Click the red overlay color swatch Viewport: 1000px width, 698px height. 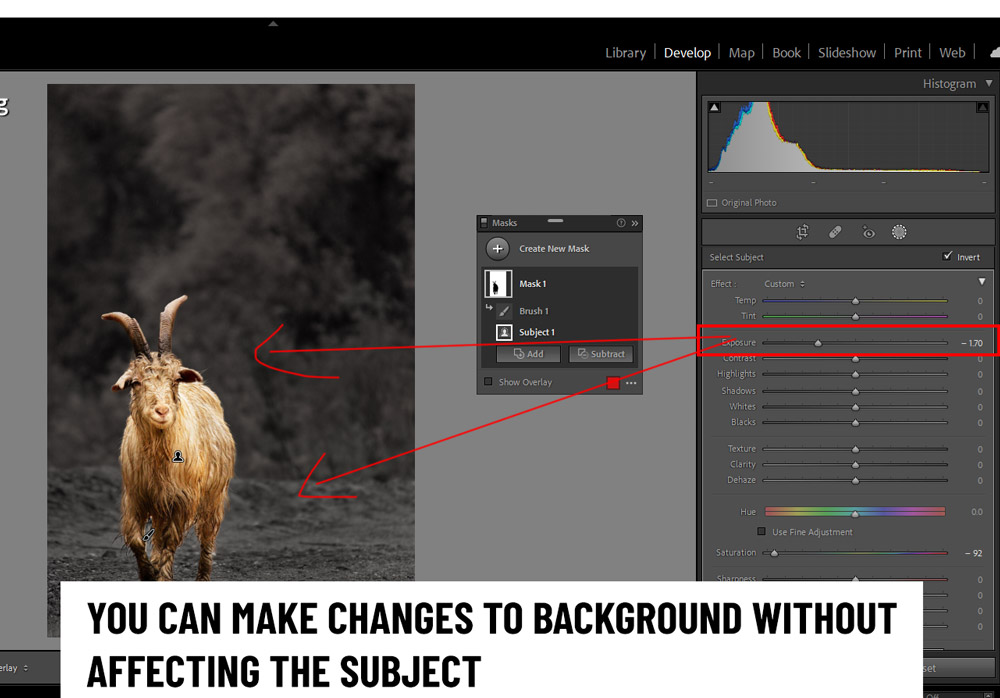pos(613,383)
